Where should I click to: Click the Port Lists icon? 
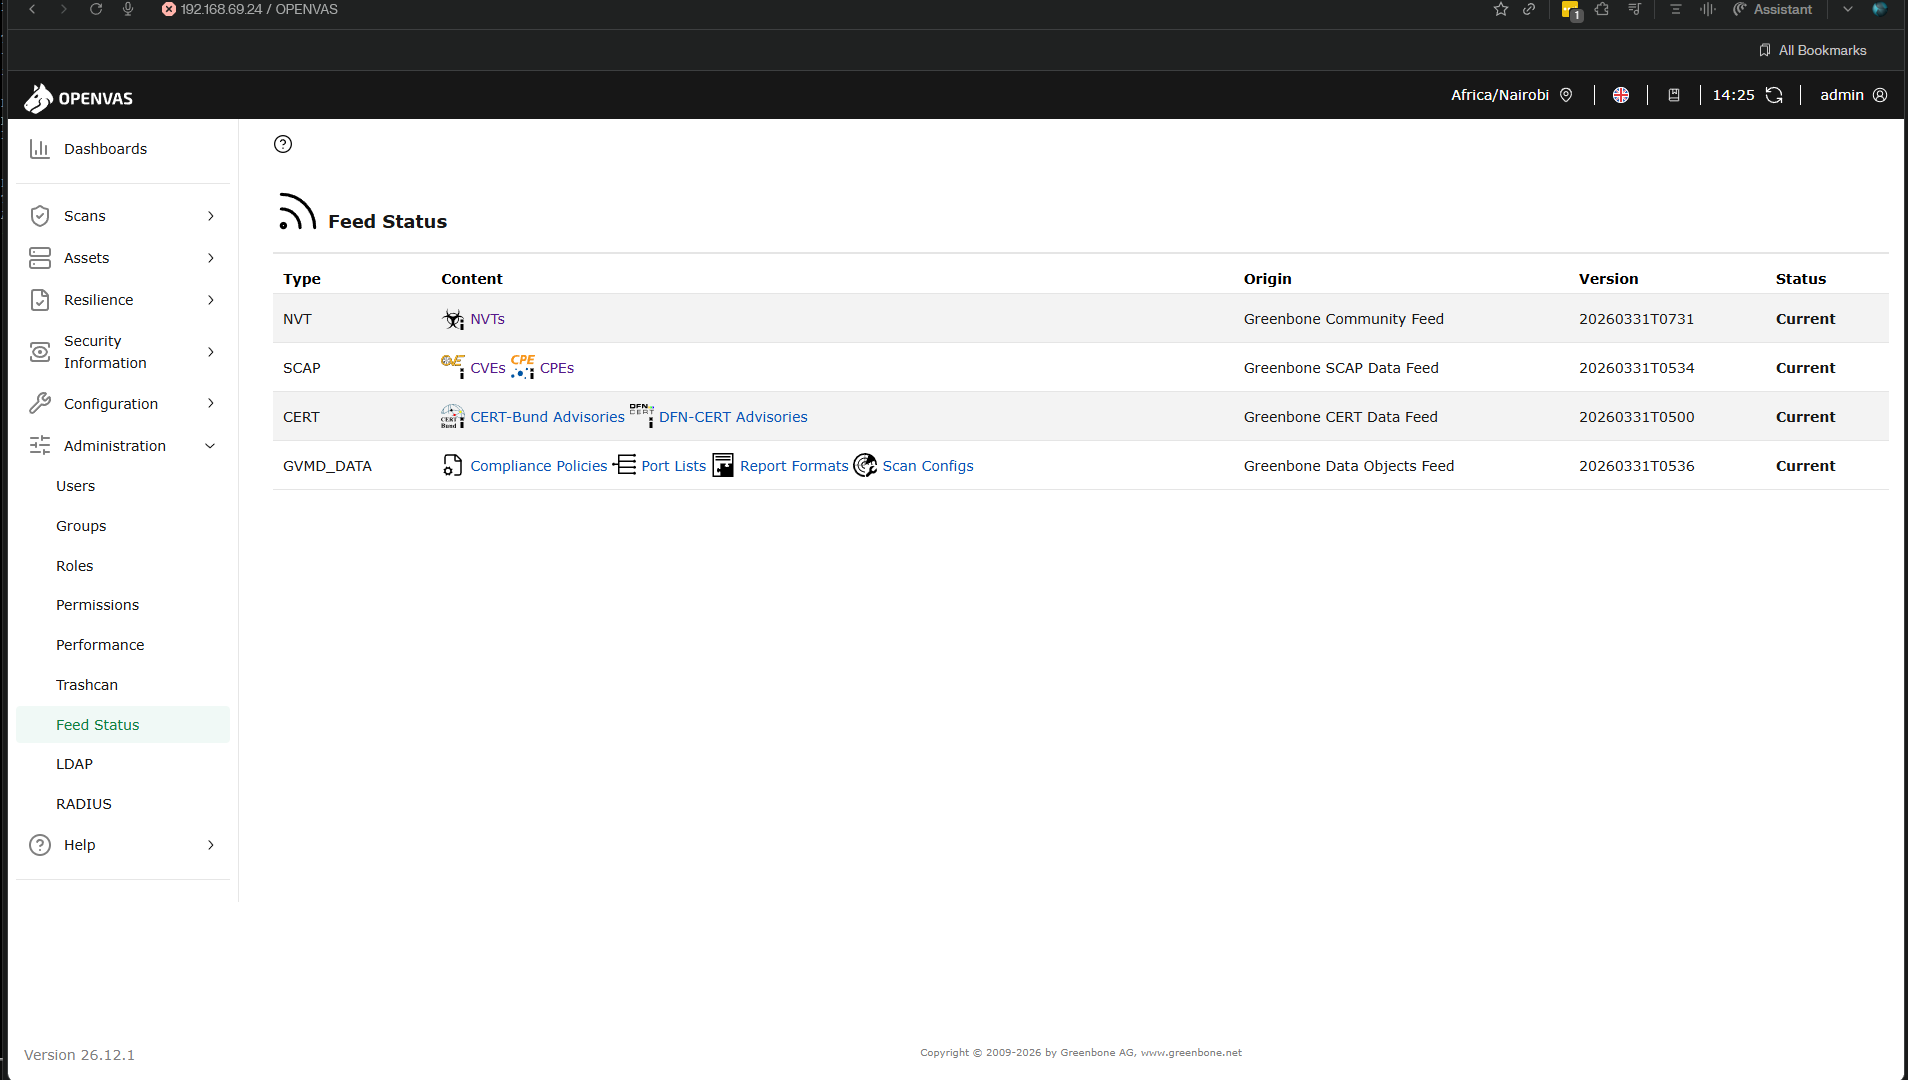[x=625, y=465]
